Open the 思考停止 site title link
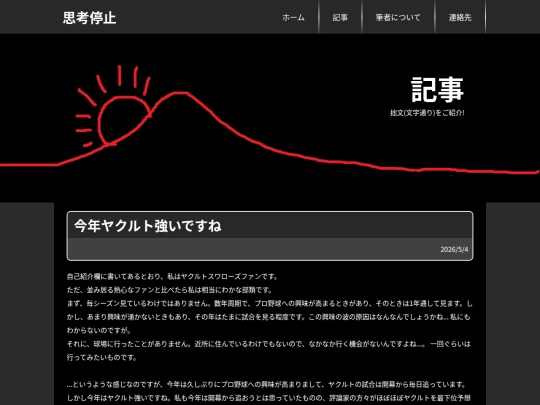This screenshot has width=540, height=405. (x=89, y=18)
